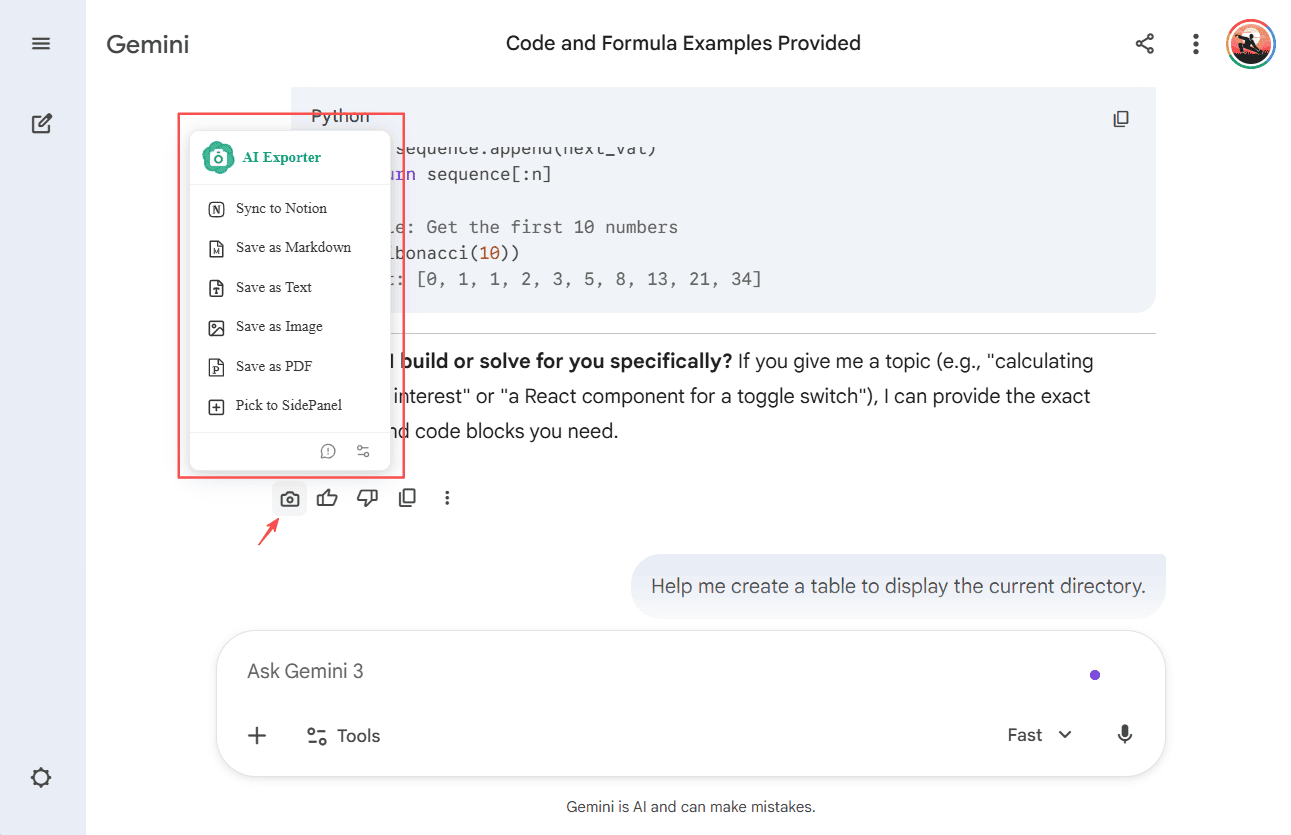Select Sync to Notion
Image resolution: width=1291 pixels, height=835 pixels.
click(283, 208)
